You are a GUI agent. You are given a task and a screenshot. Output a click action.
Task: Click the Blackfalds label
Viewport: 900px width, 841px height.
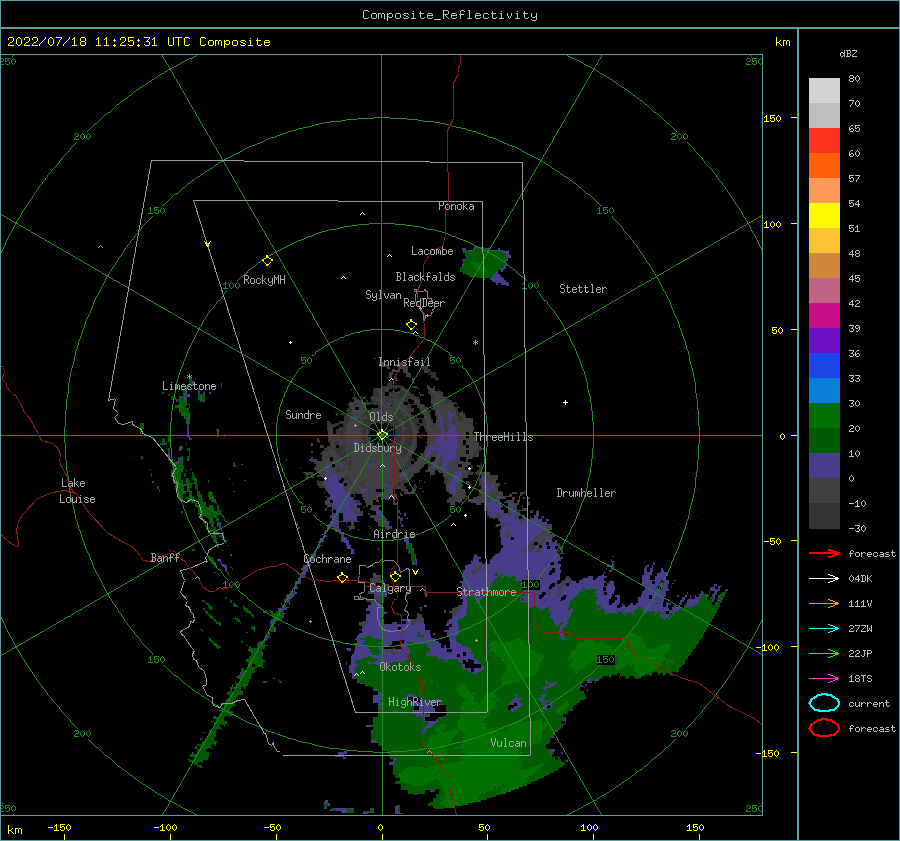(425, 277)
